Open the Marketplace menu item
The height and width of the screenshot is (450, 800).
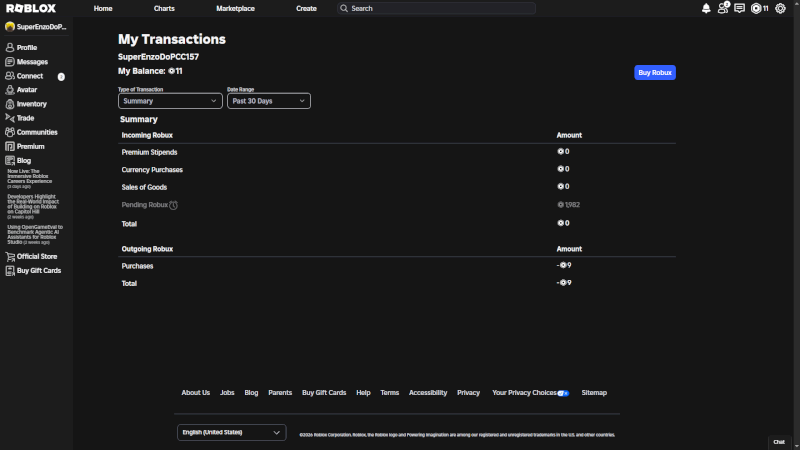(x=236, y=8)
